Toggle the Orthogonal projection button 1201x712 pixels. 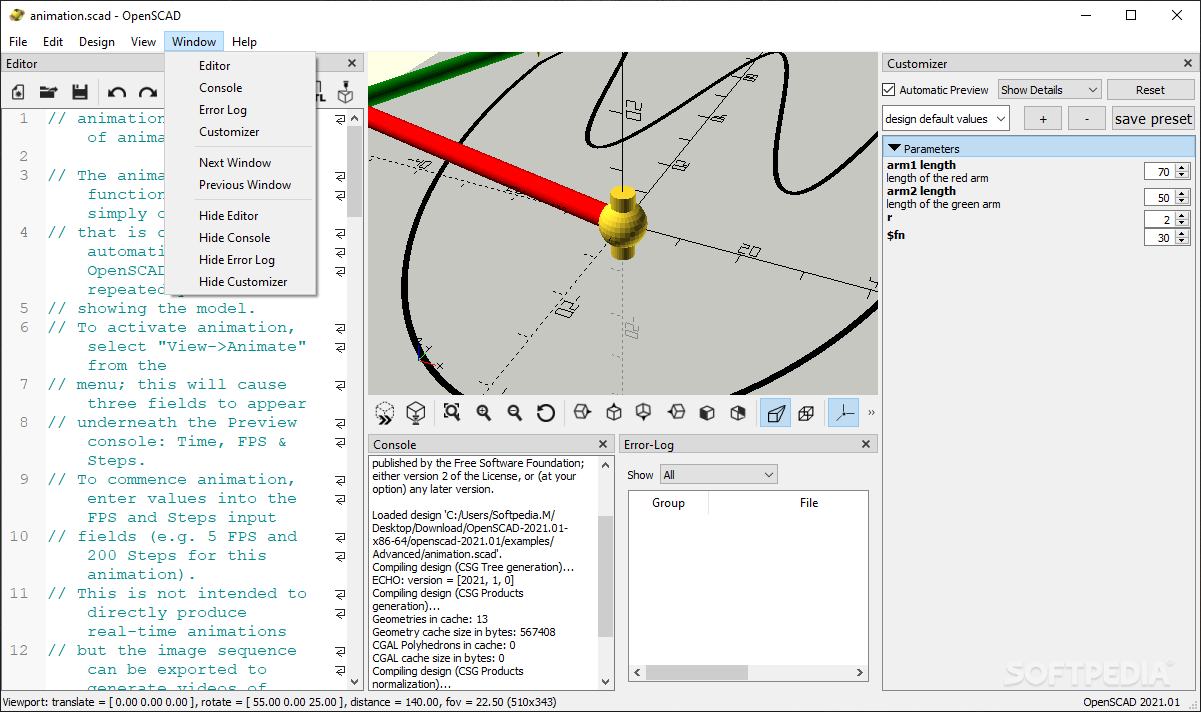coord(806,412)
